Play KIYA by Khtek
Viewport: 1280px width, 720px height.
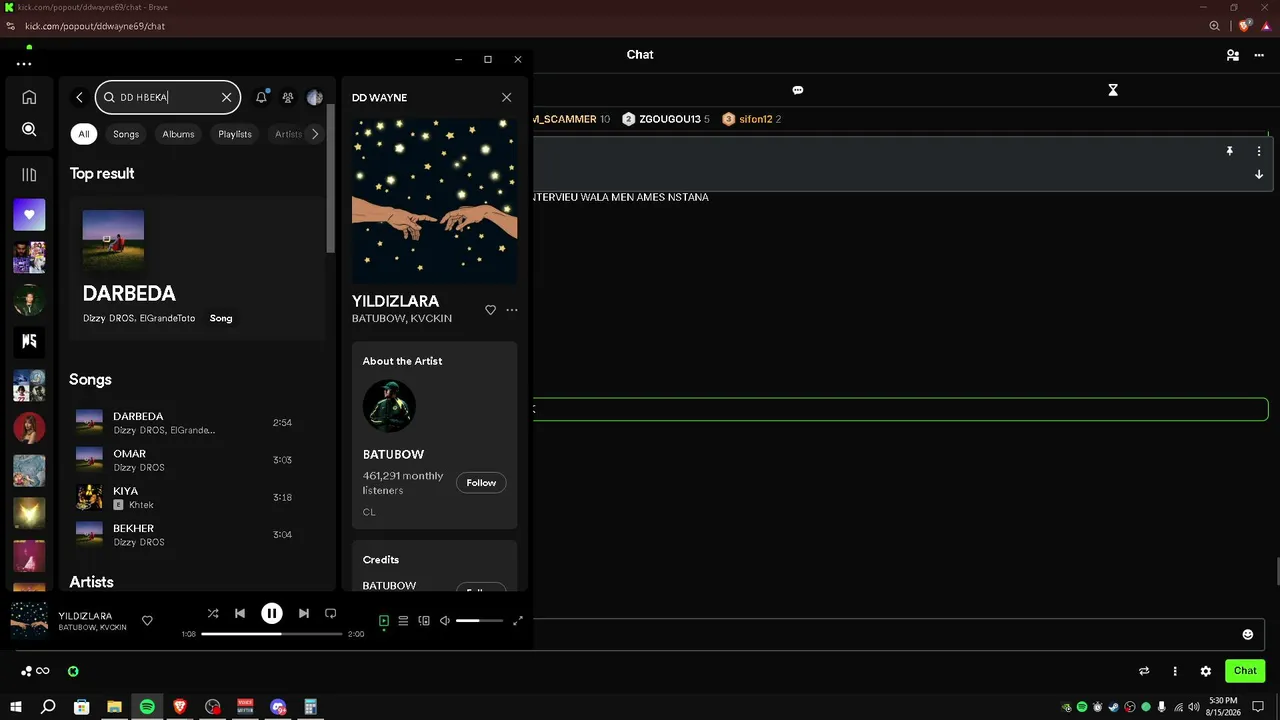click(197, 497)
